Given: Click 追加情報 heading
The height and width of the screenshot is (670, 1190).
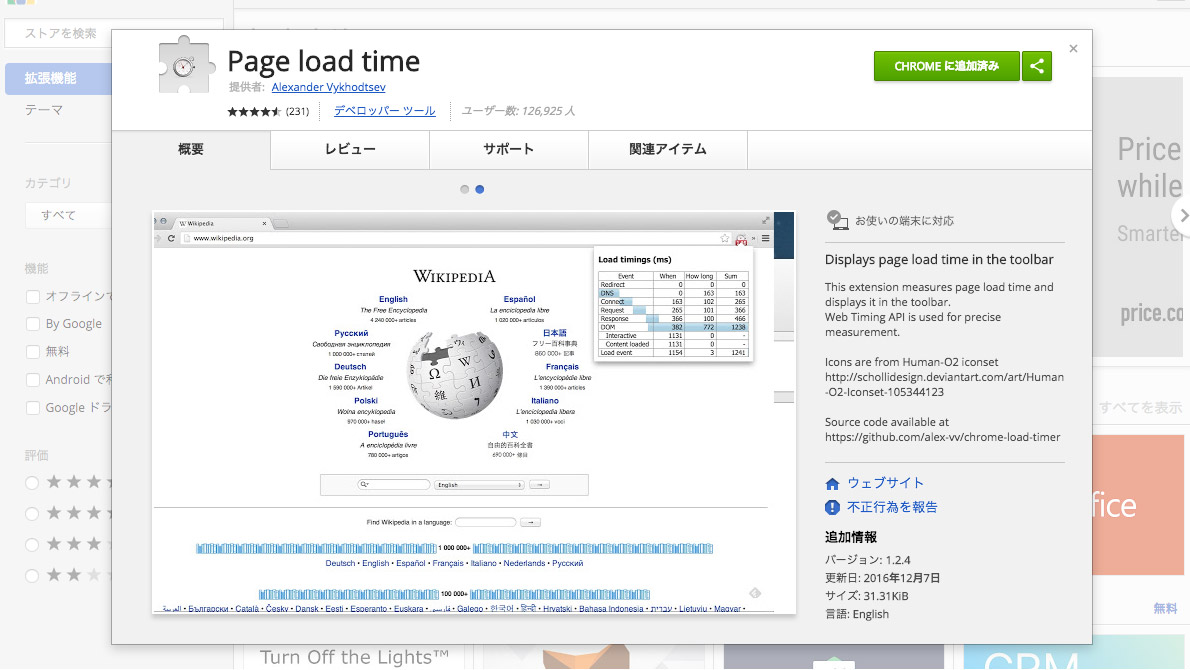Looking at the screenshot, I should (851, 537).
